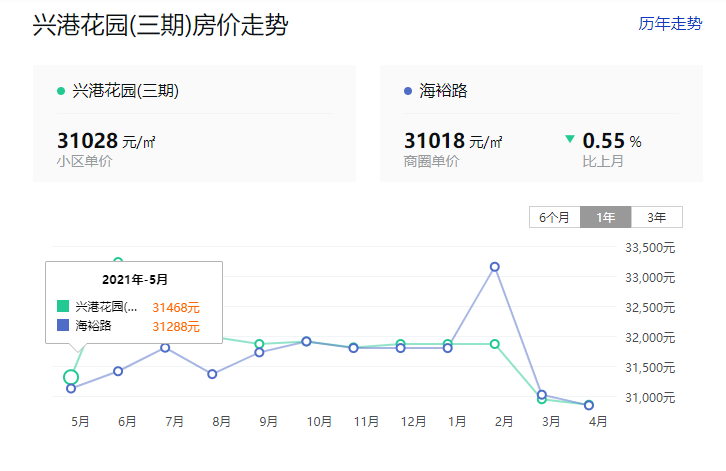This screenshot has height=471, width=726.
Task: Open the 历年走势 link
Action: pyautogui.click(x=670, y=23)
